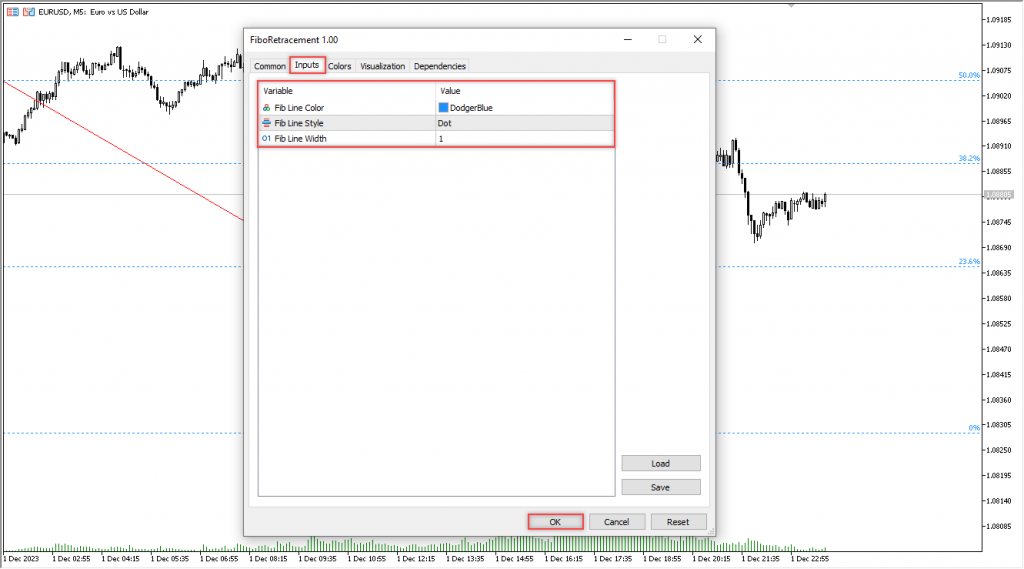Image resolution: width=1024 pixels, height=569 pixels.
Task: Click the Save button
Action: coord(660,487)
